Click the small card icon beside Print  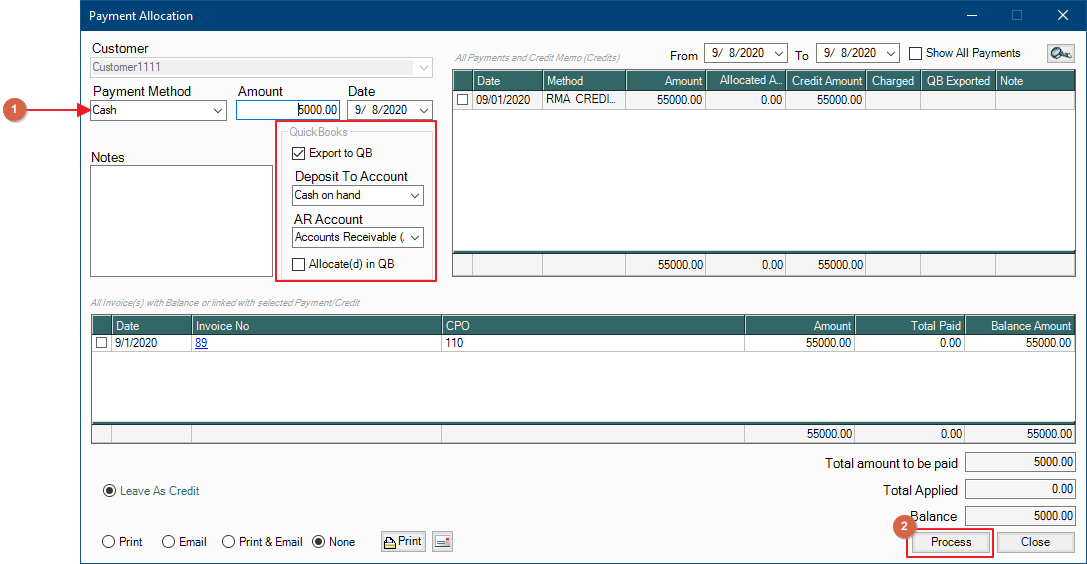443,541
